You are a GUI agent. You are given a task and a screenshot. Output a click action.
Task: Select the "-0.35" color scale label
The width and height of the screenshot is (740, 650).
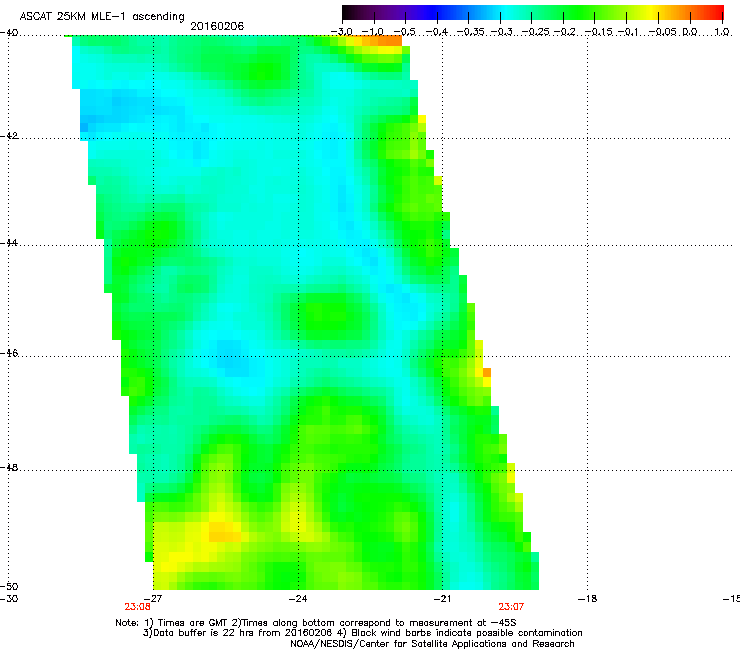(x=471, y=32)
